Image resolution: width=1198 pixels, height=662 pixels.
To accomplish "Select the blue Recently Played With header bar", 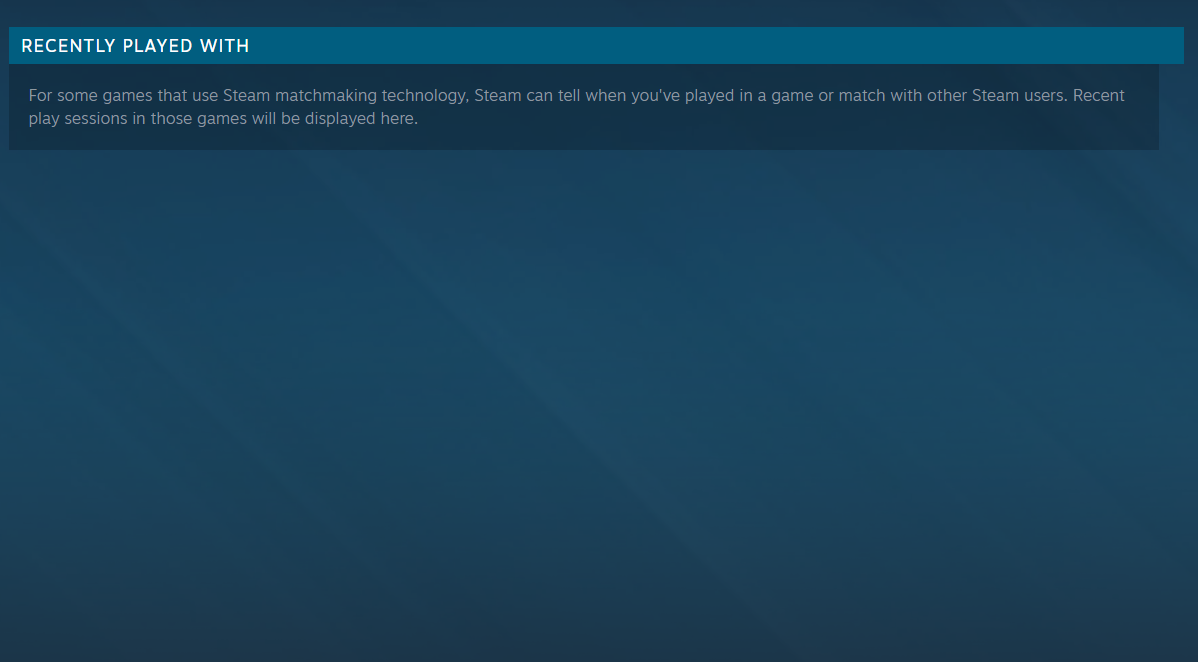I will click(596, 46).
